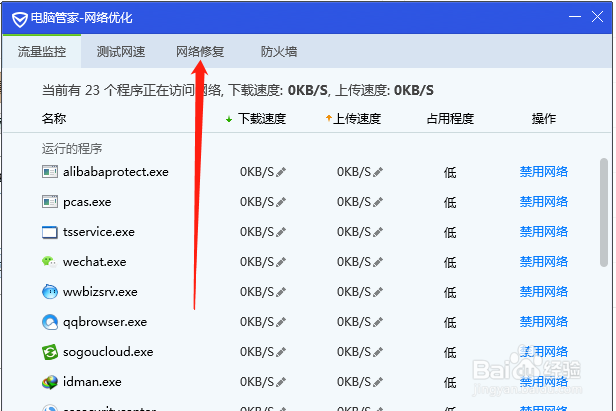This screenshot has width=616, height=411.
Task: Select the sogoucloud.exe process name
Action: pos(108,352)
